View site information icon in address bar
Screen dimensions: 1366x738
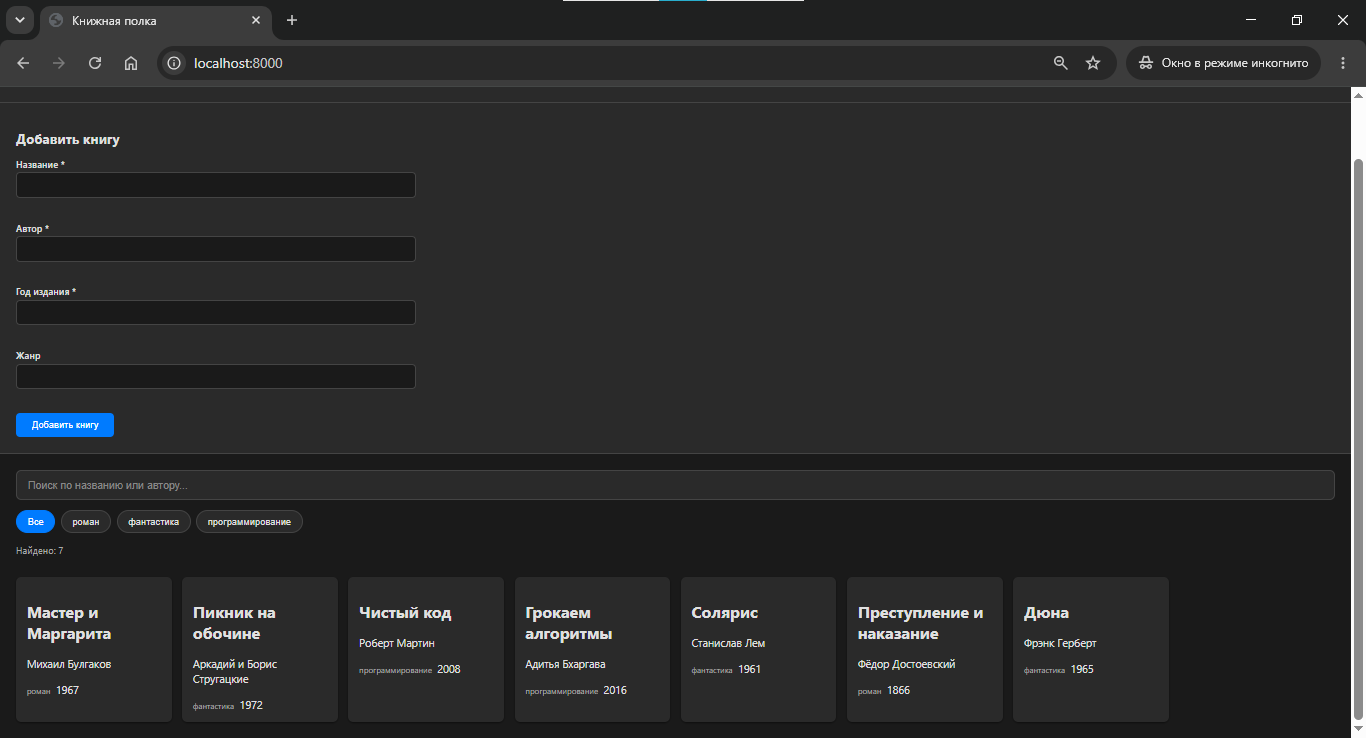(x=174, y=63)
